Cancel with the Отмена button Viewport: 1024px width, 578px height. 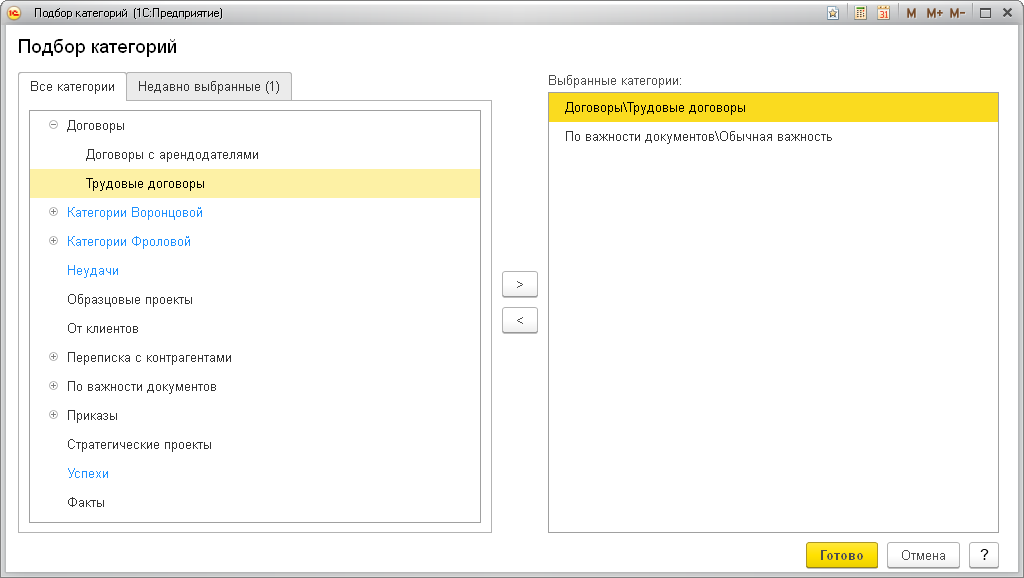pyautogui.click(x=923, y=555)
